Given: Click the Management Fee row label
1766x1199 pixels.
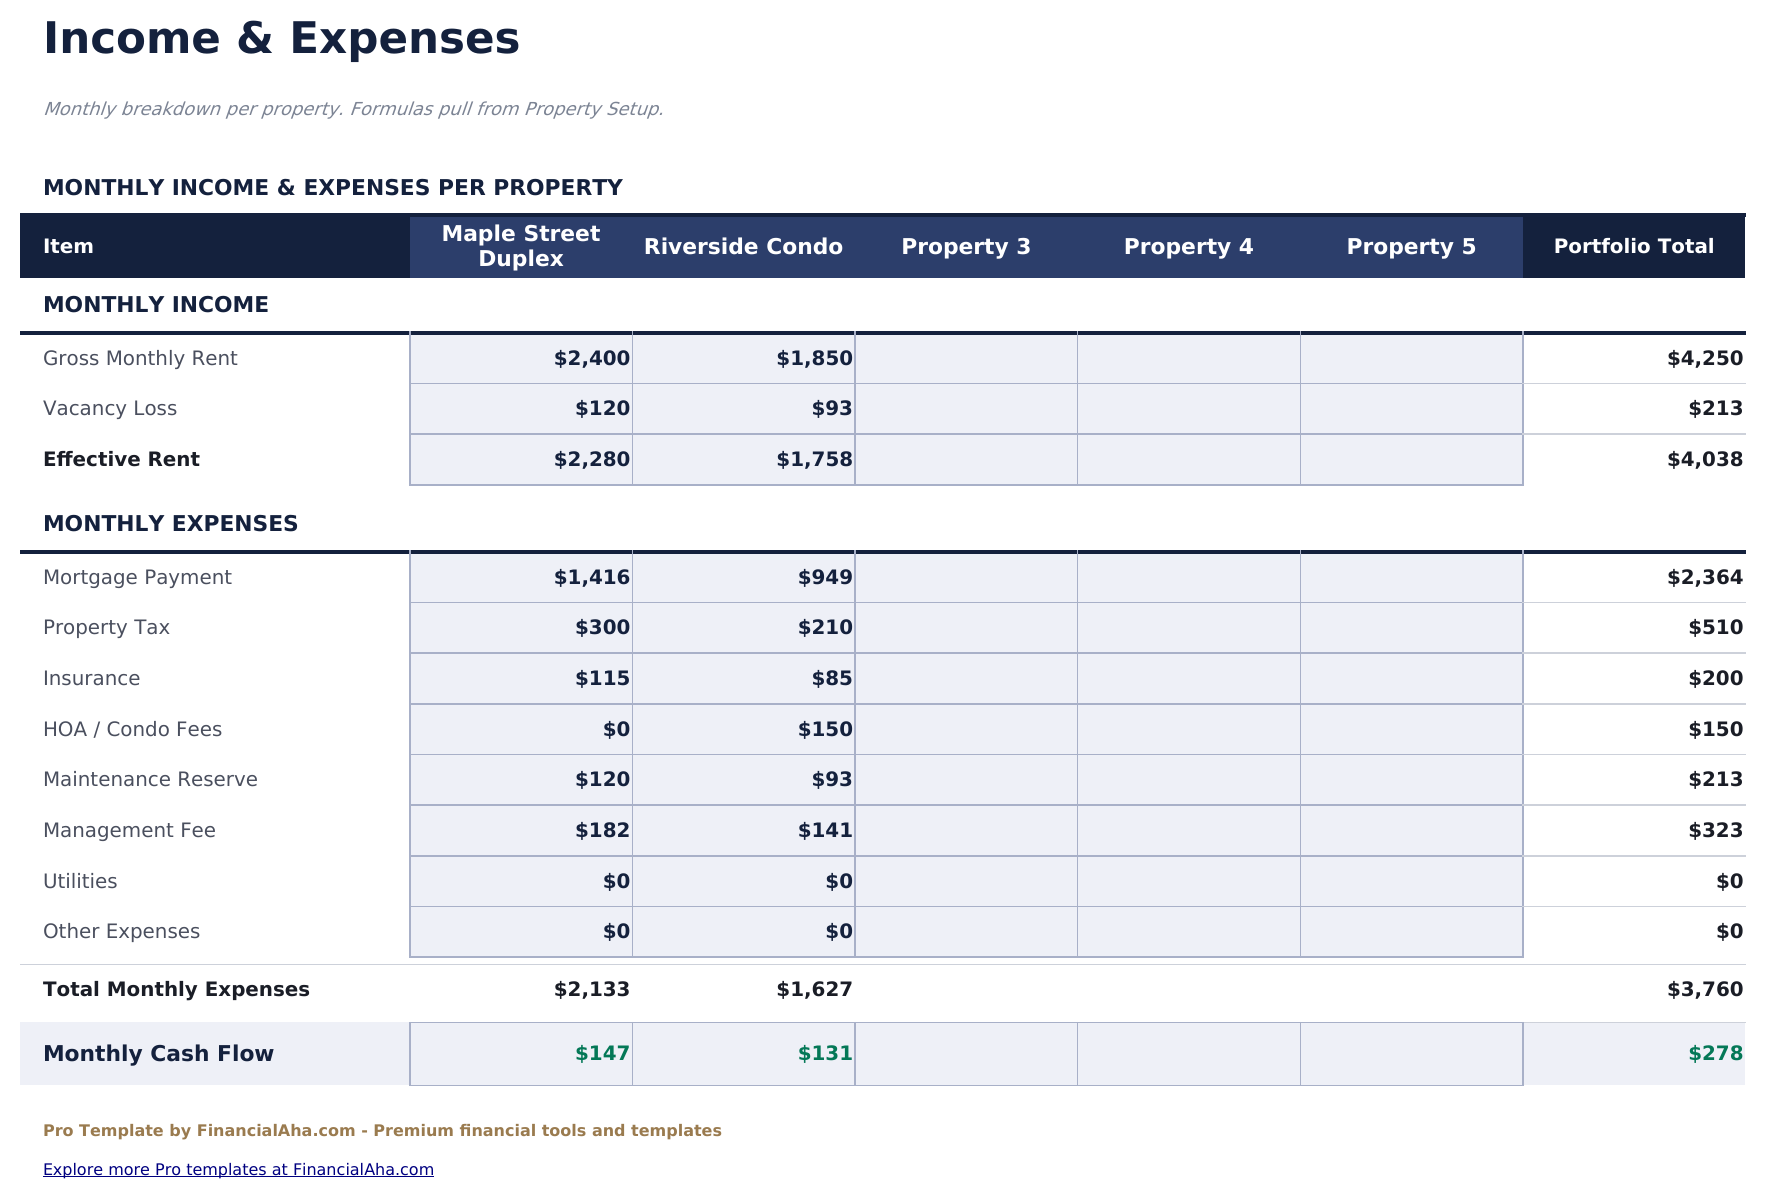Looking at the screenshot, I should click(x=128, y=830).
